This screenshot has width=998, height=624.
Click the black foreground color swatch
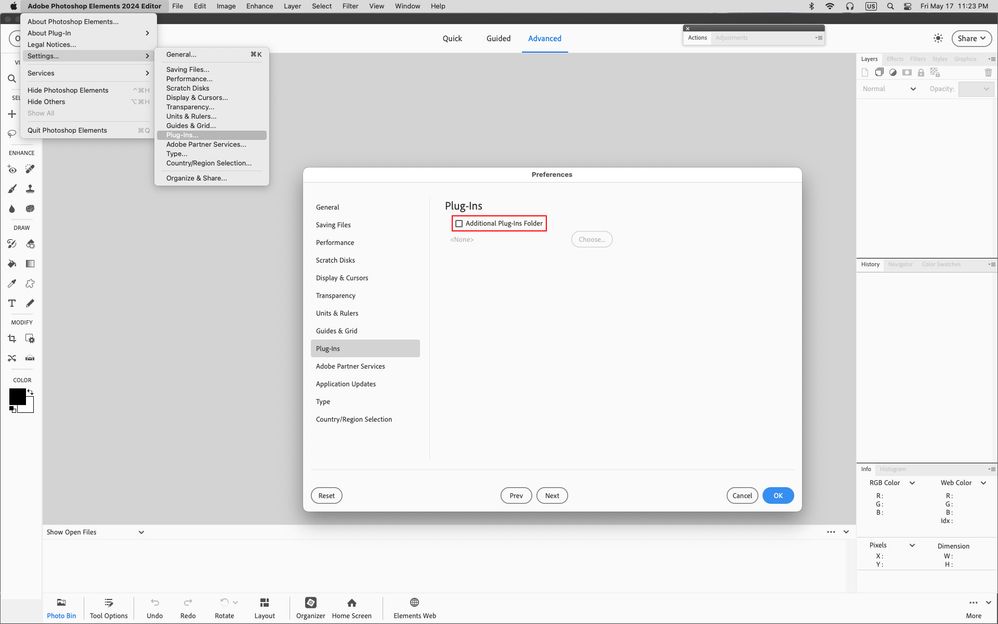(x=16, y=395)
